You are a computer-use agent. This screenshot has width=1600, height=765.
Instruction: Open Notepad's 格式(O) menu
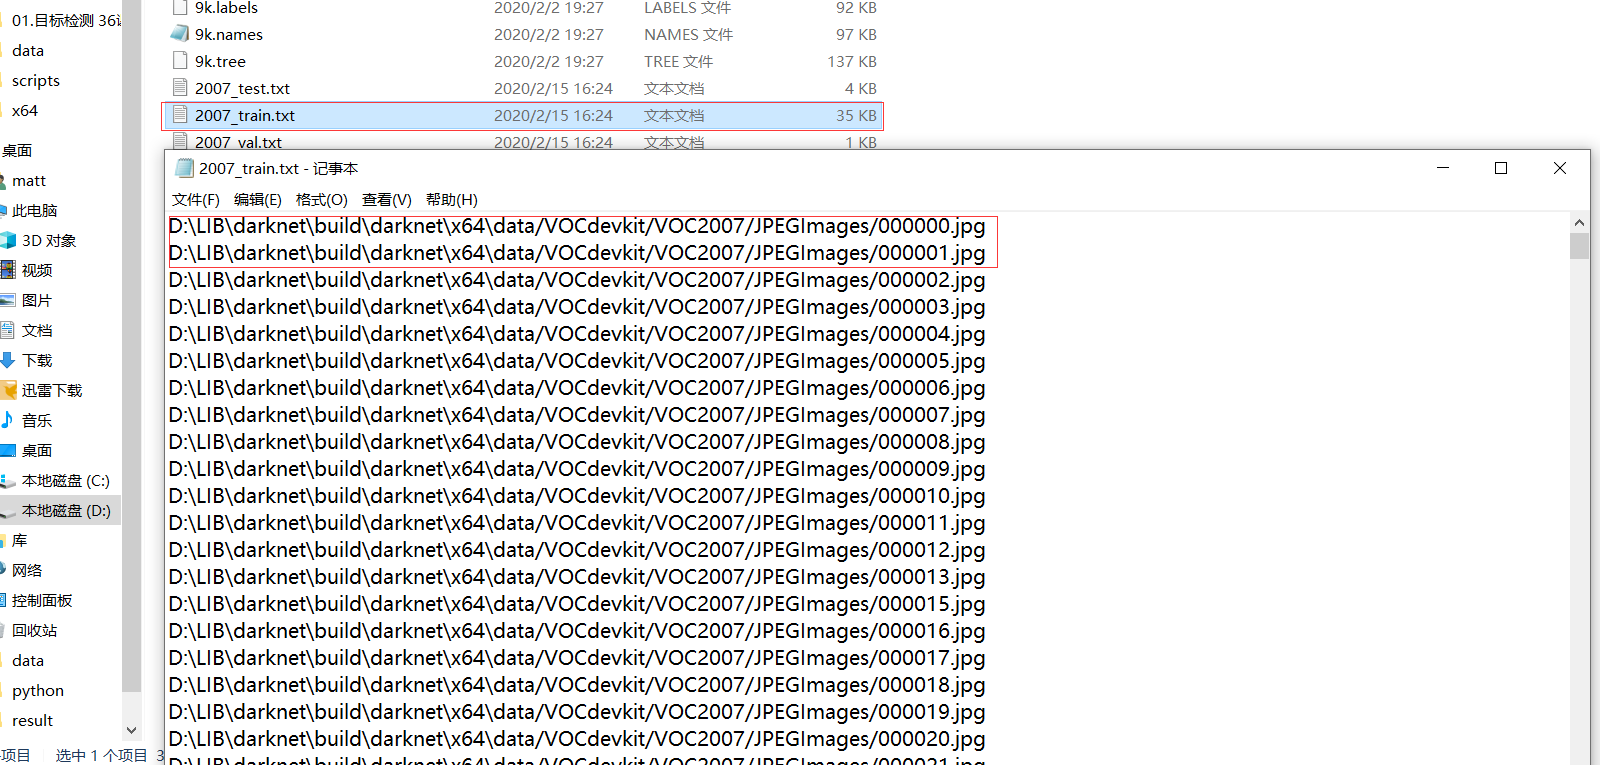322,200
